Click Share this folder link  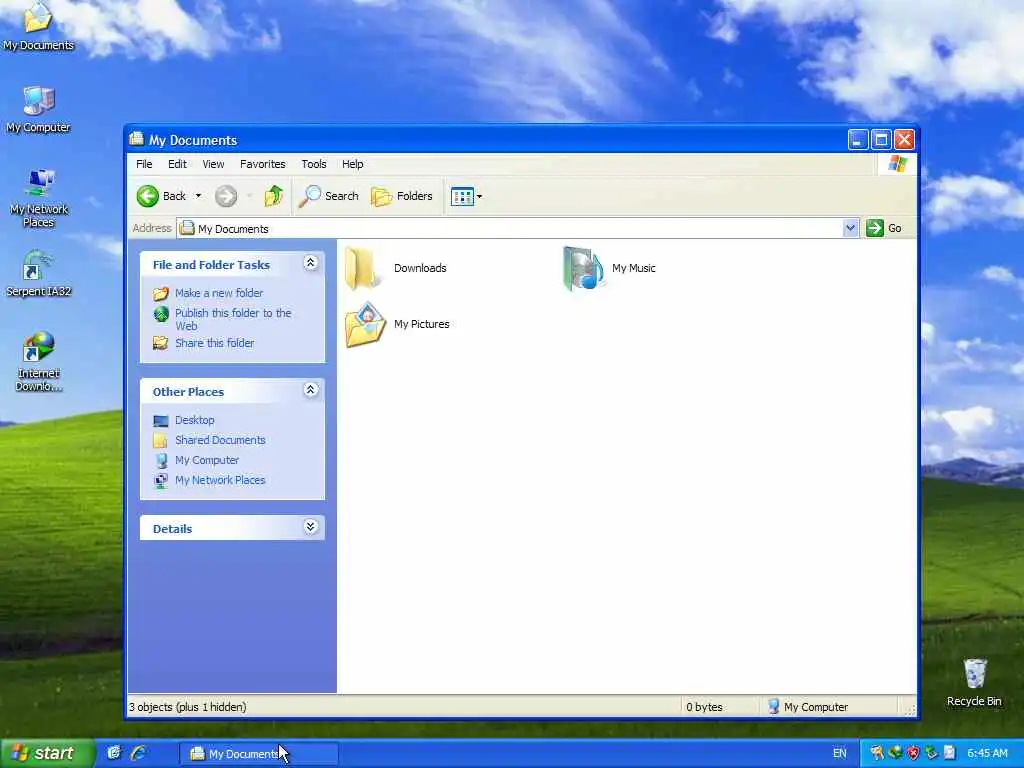click(214, 343)
